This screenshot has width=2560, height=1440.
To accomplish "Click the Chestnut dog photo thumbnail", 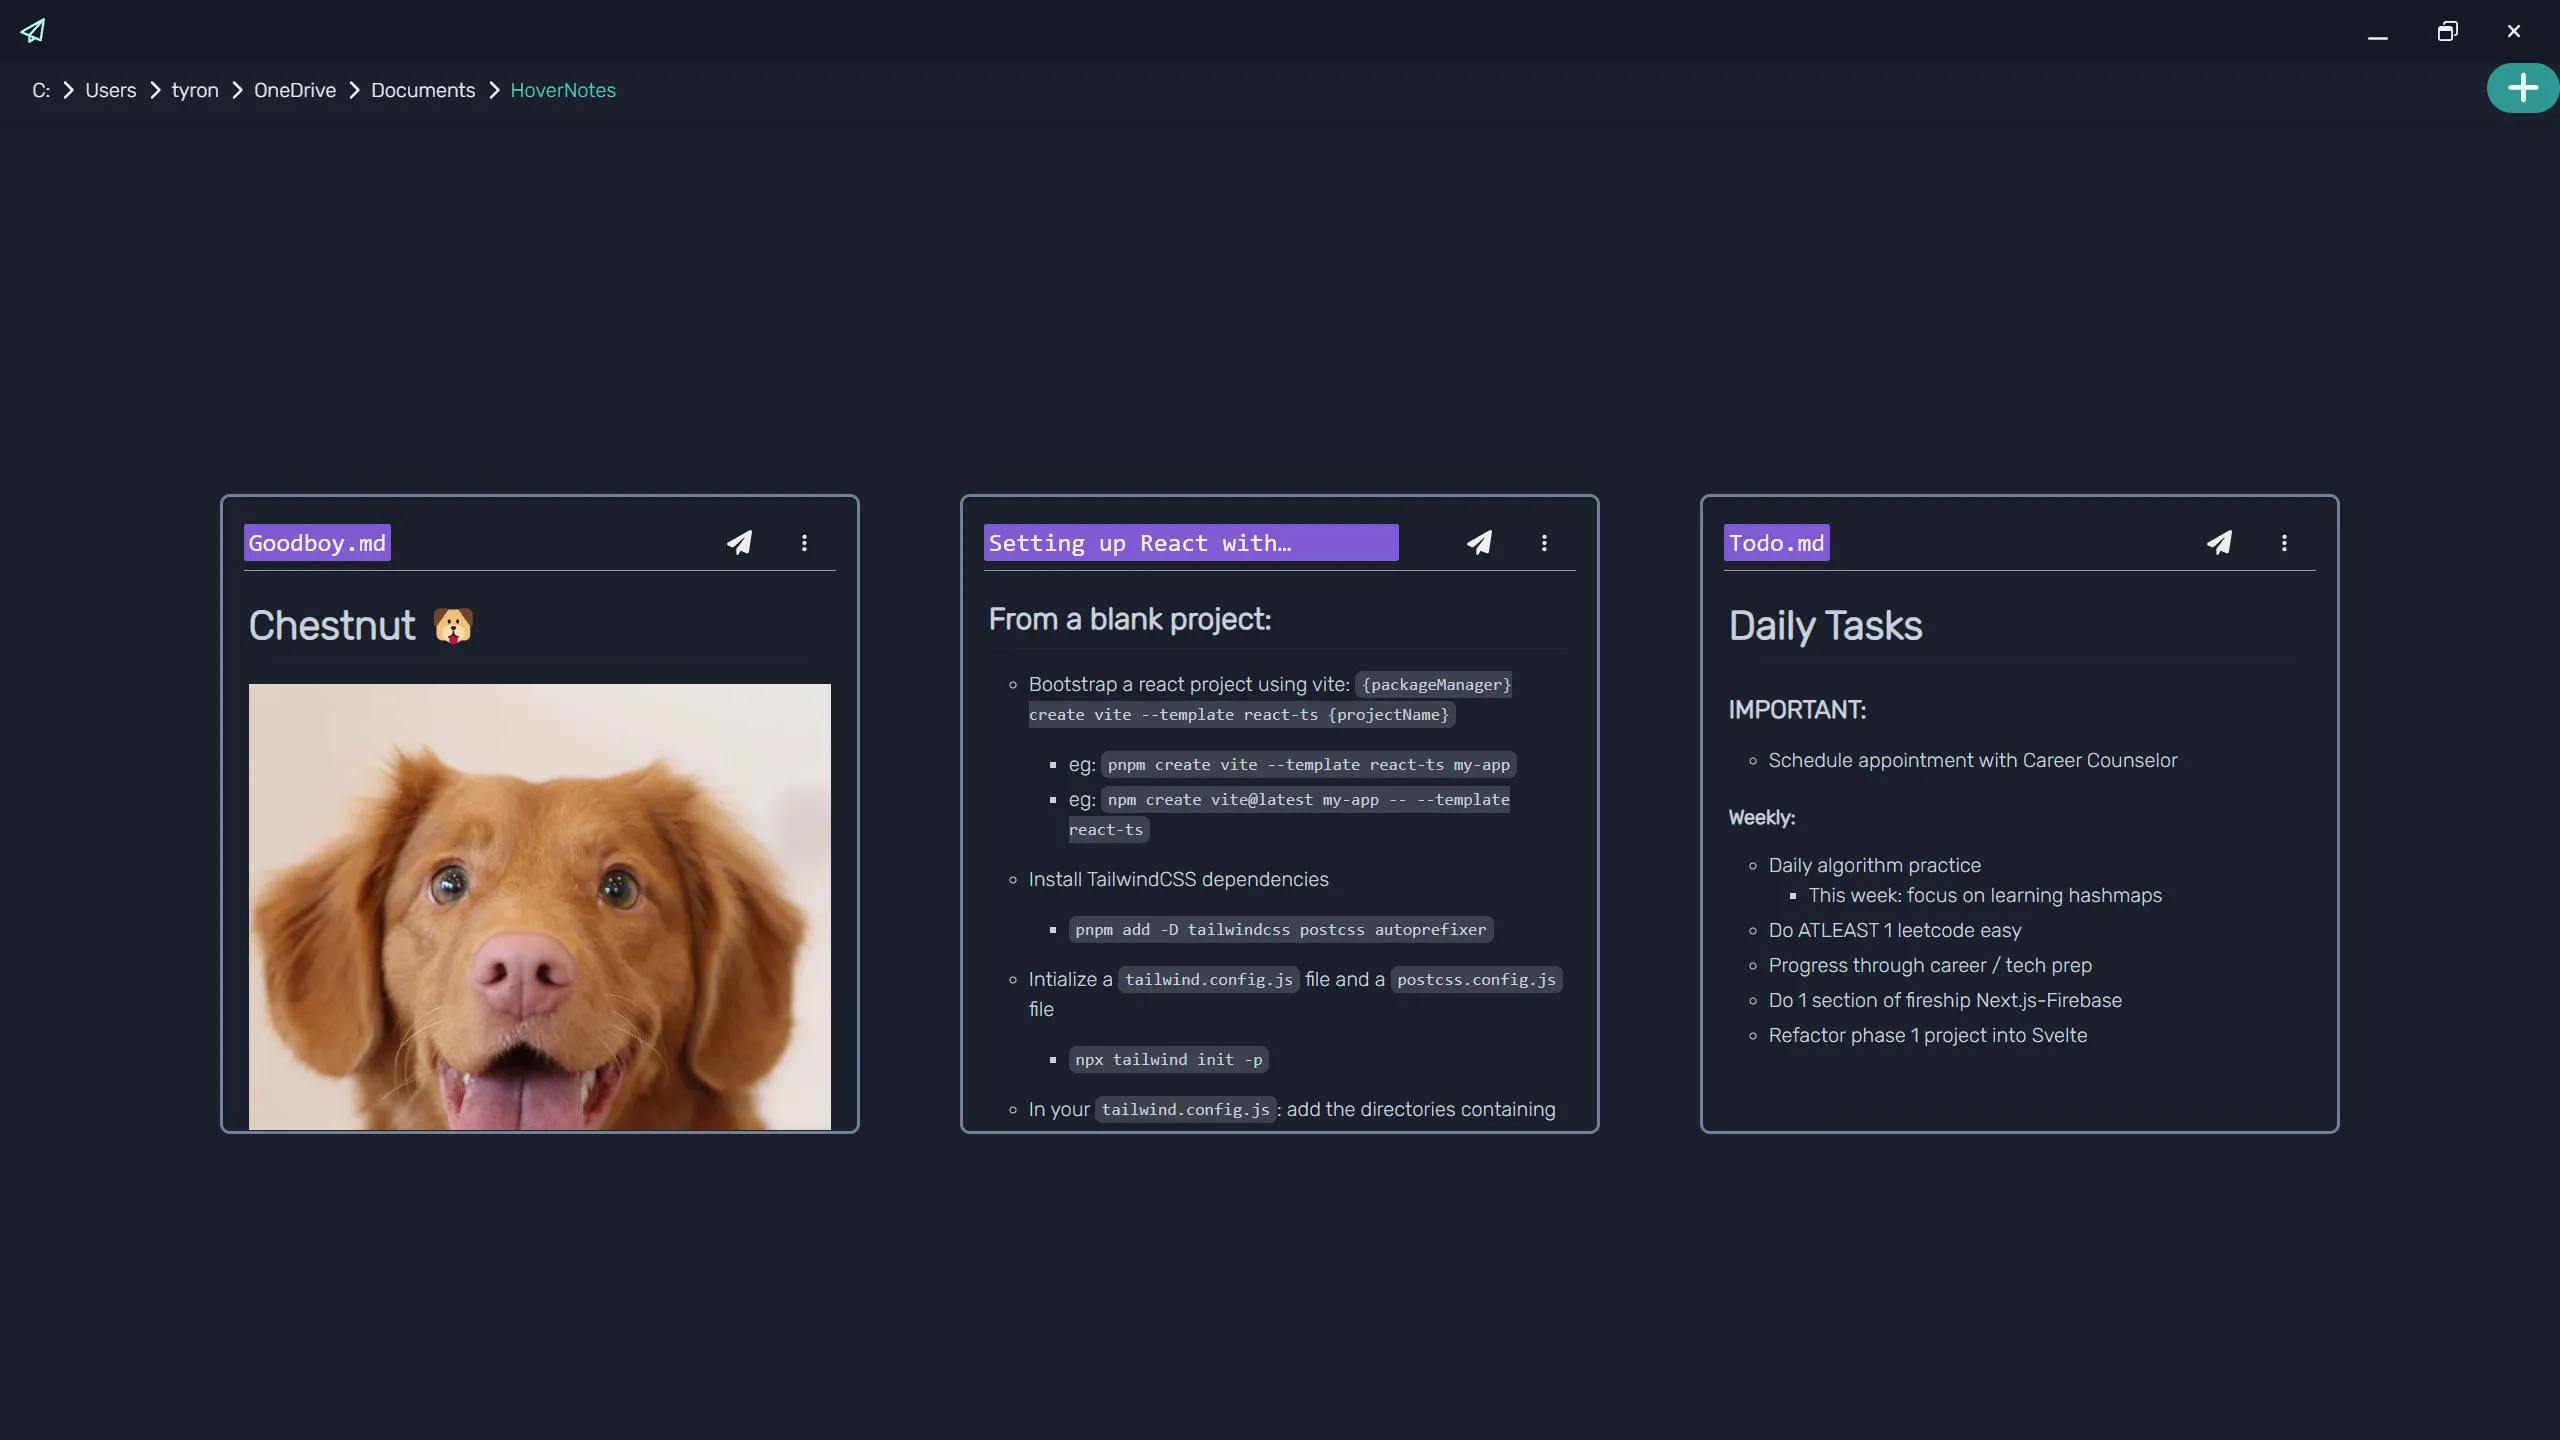I will point(540,907).
